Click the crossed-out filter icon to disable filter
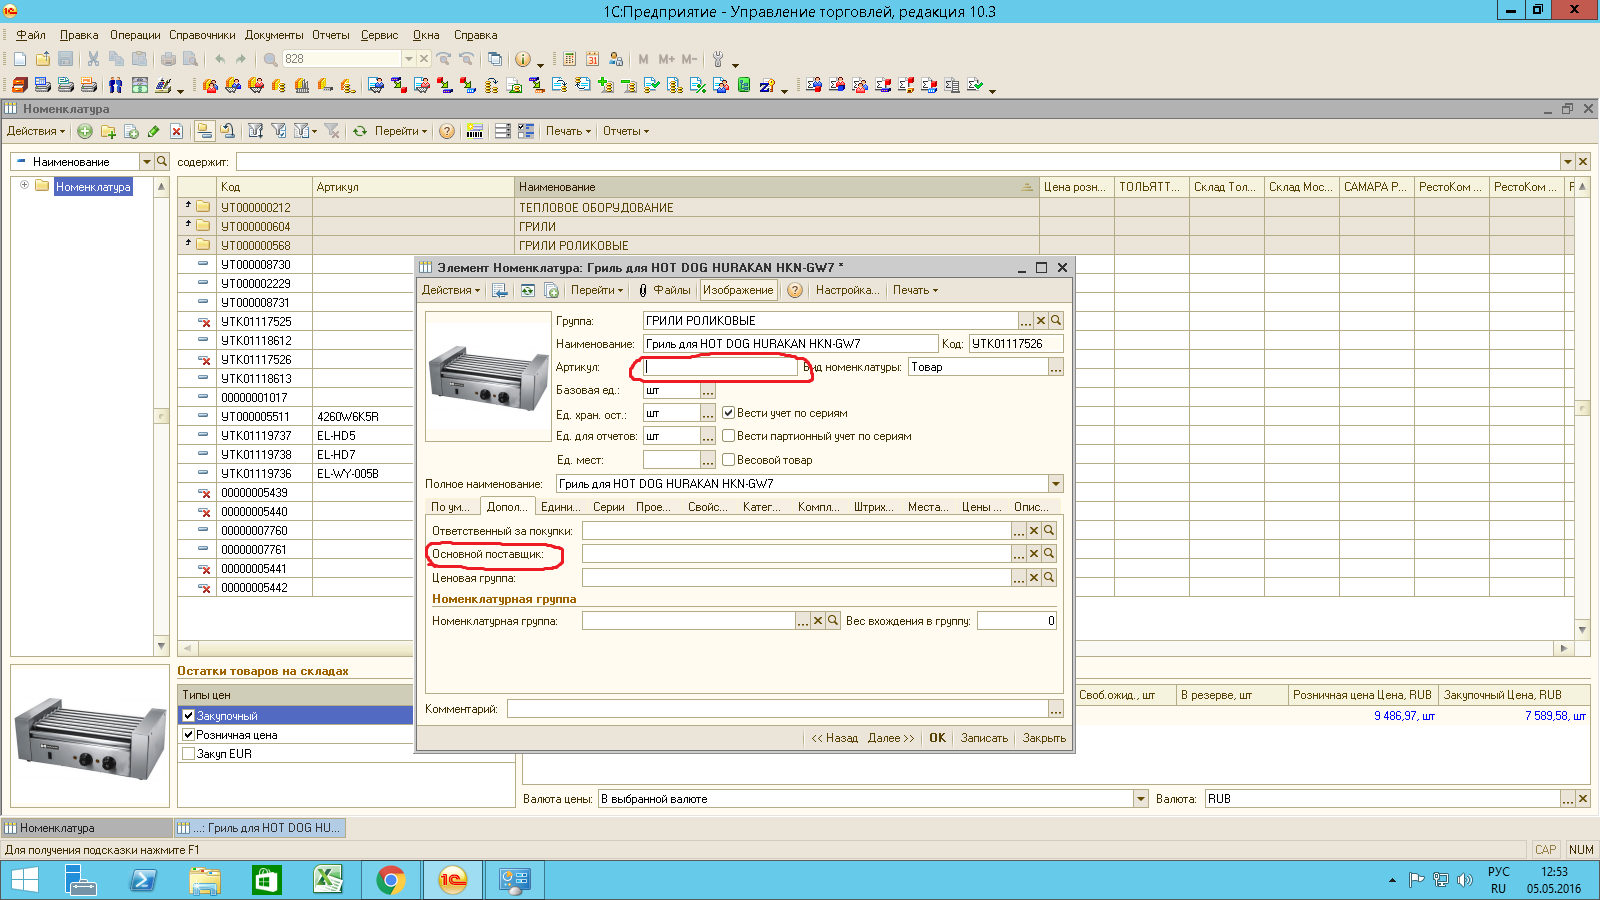This screenshot has height=900, width=1600. click(332, 131)
